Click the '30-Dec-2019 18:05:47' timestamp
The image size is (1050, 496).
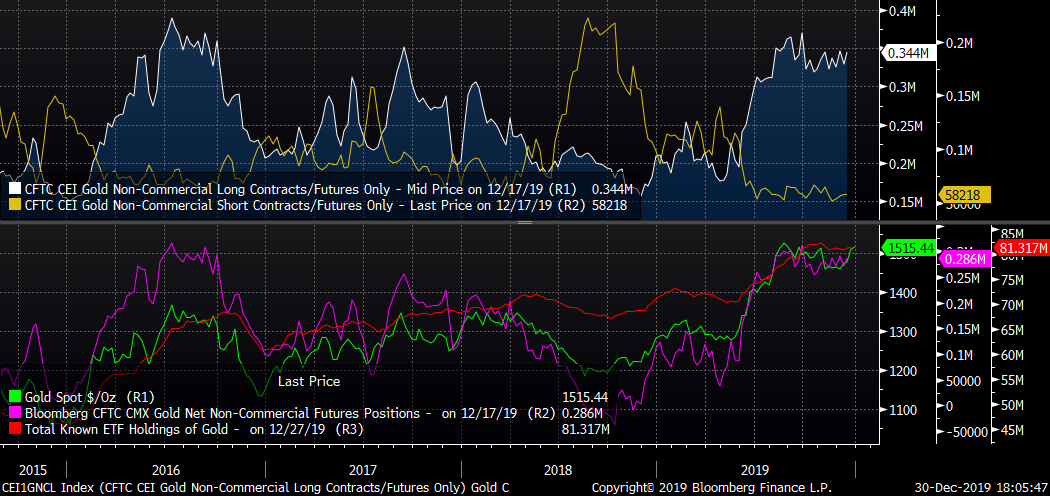[982, 488]
